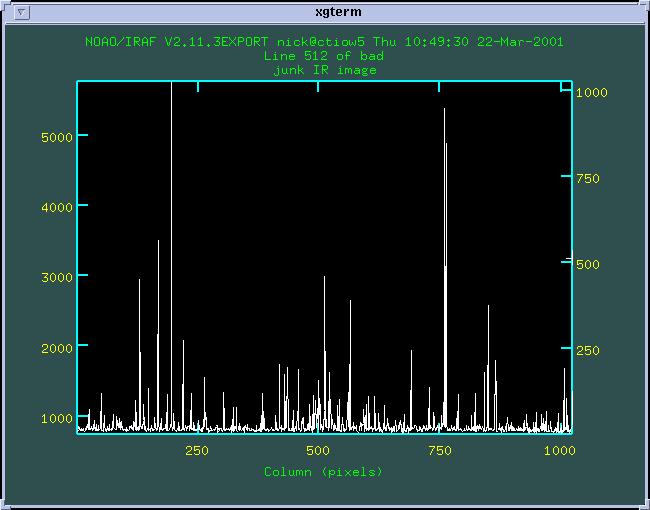
Task: Click the 'Column (pixels)' axis label
Action: point(323,472)
